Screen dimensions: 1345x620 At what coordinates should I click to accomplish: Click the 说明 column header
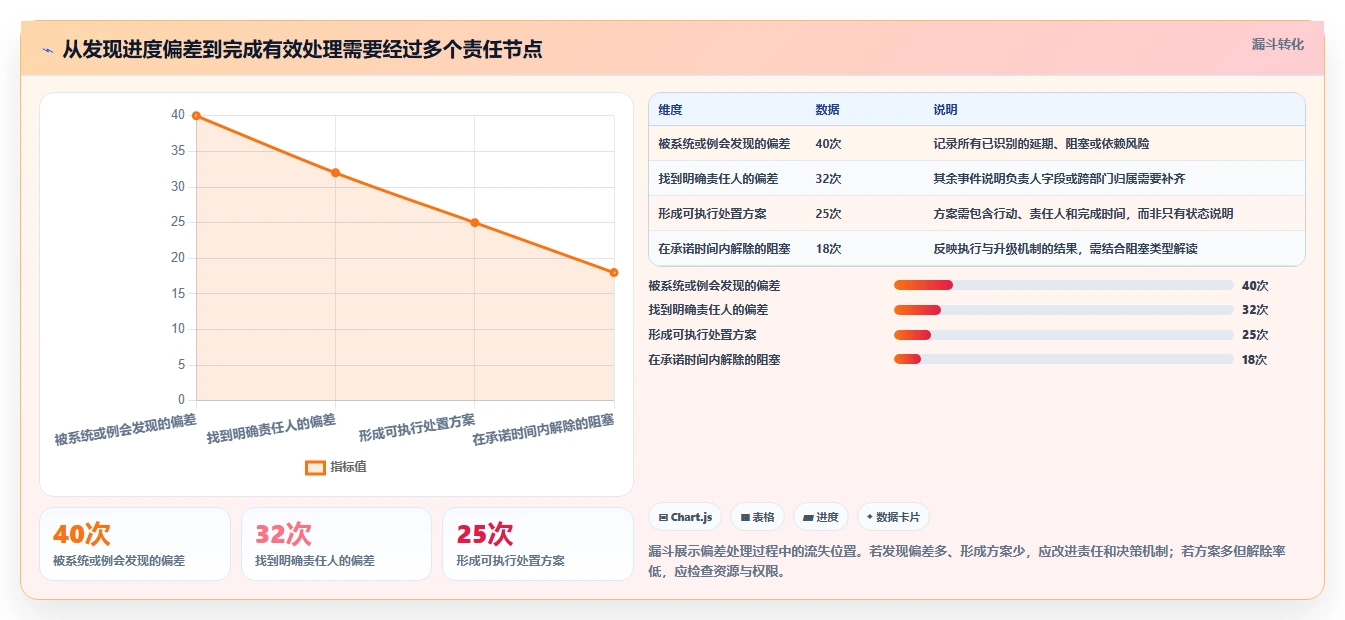point(945,110)
